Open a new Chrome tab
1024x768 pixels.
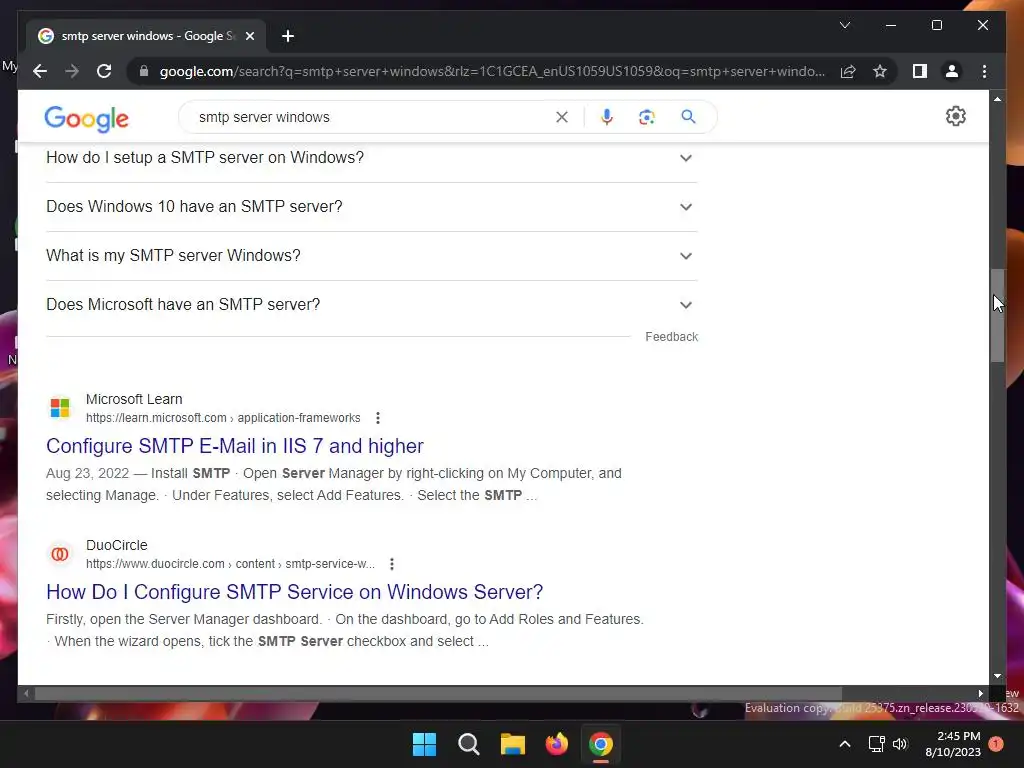point(288,36)
